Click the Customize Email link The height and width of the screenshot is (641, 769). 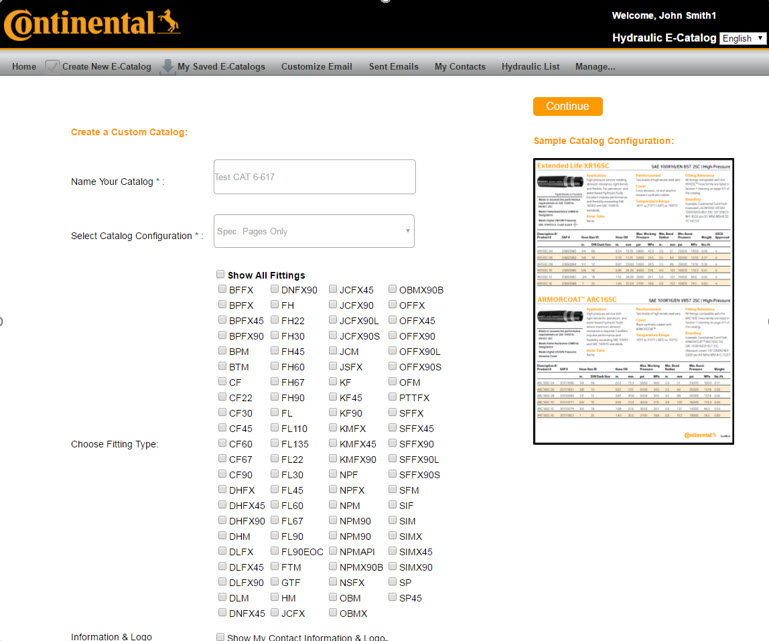coord(316,67)
